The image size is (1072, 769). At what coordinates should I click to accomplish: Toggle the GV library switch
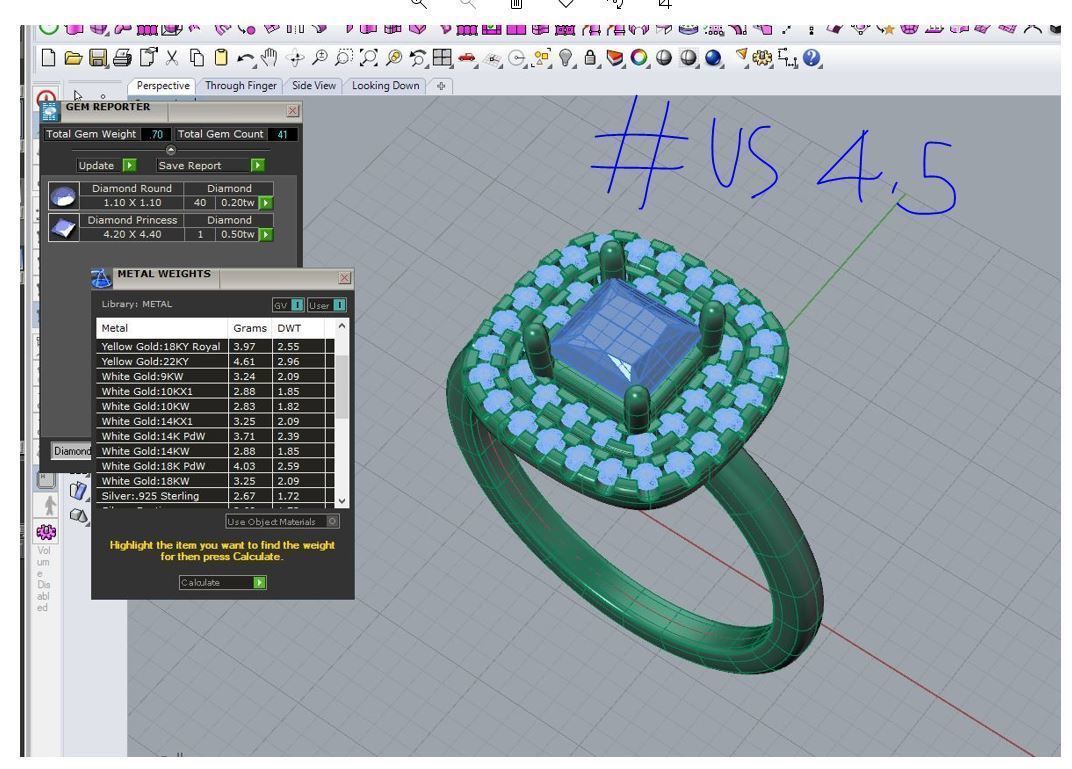click(288, 305)
